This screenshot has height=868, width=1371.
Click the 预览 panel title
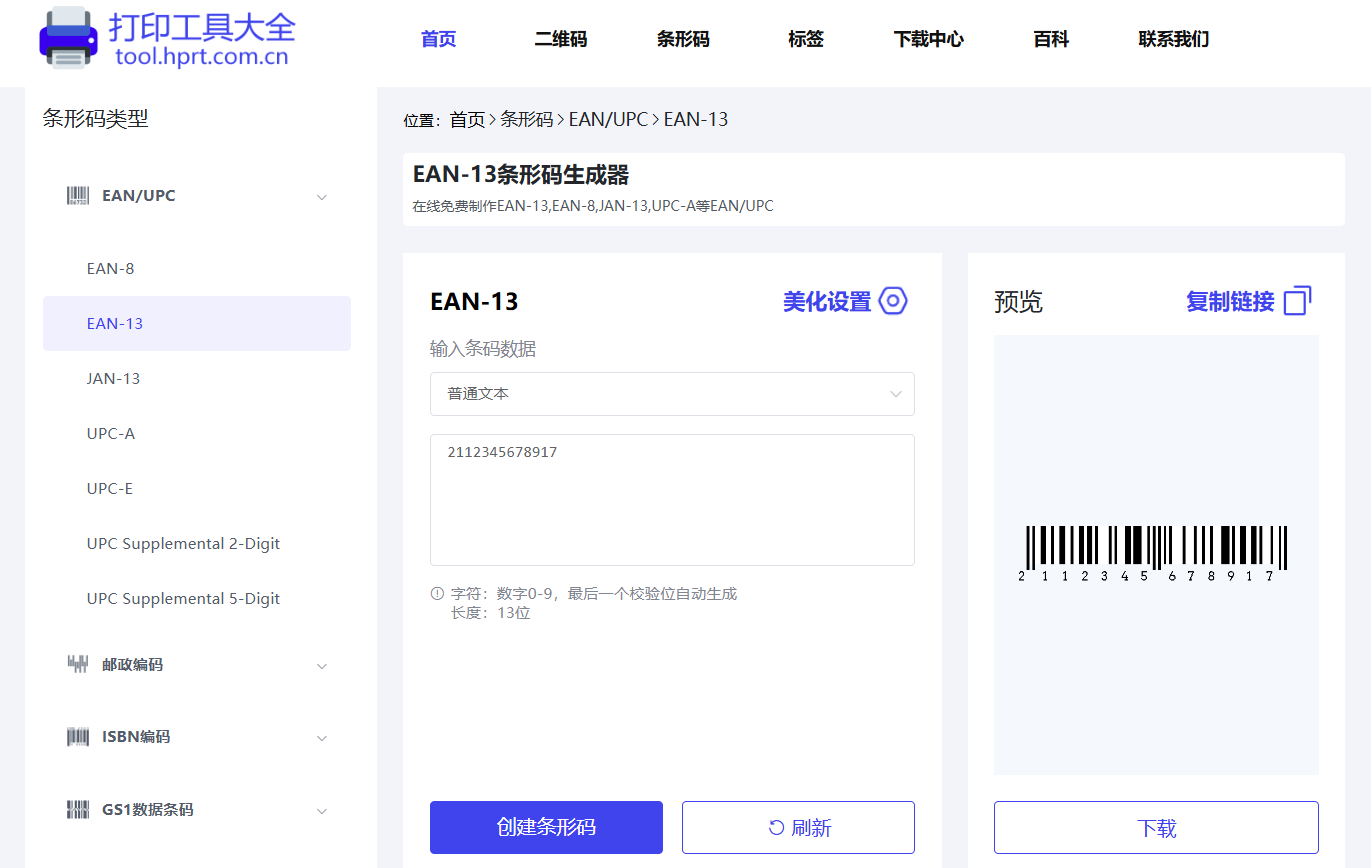tap(1018, 302)
